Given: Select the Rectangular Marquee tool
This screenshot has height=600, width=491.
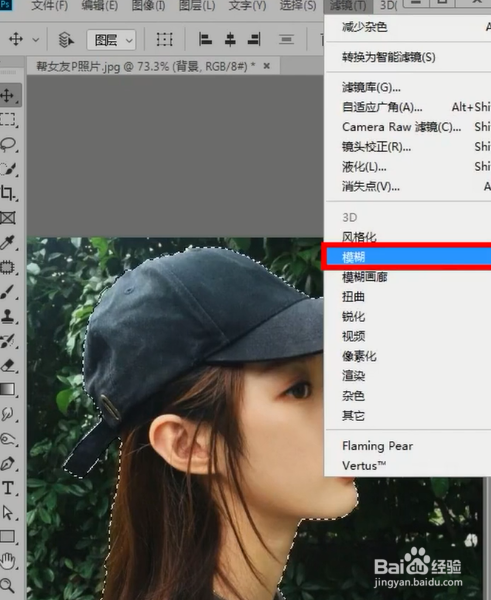Looking at the screenshot, I should pos(8,119).
